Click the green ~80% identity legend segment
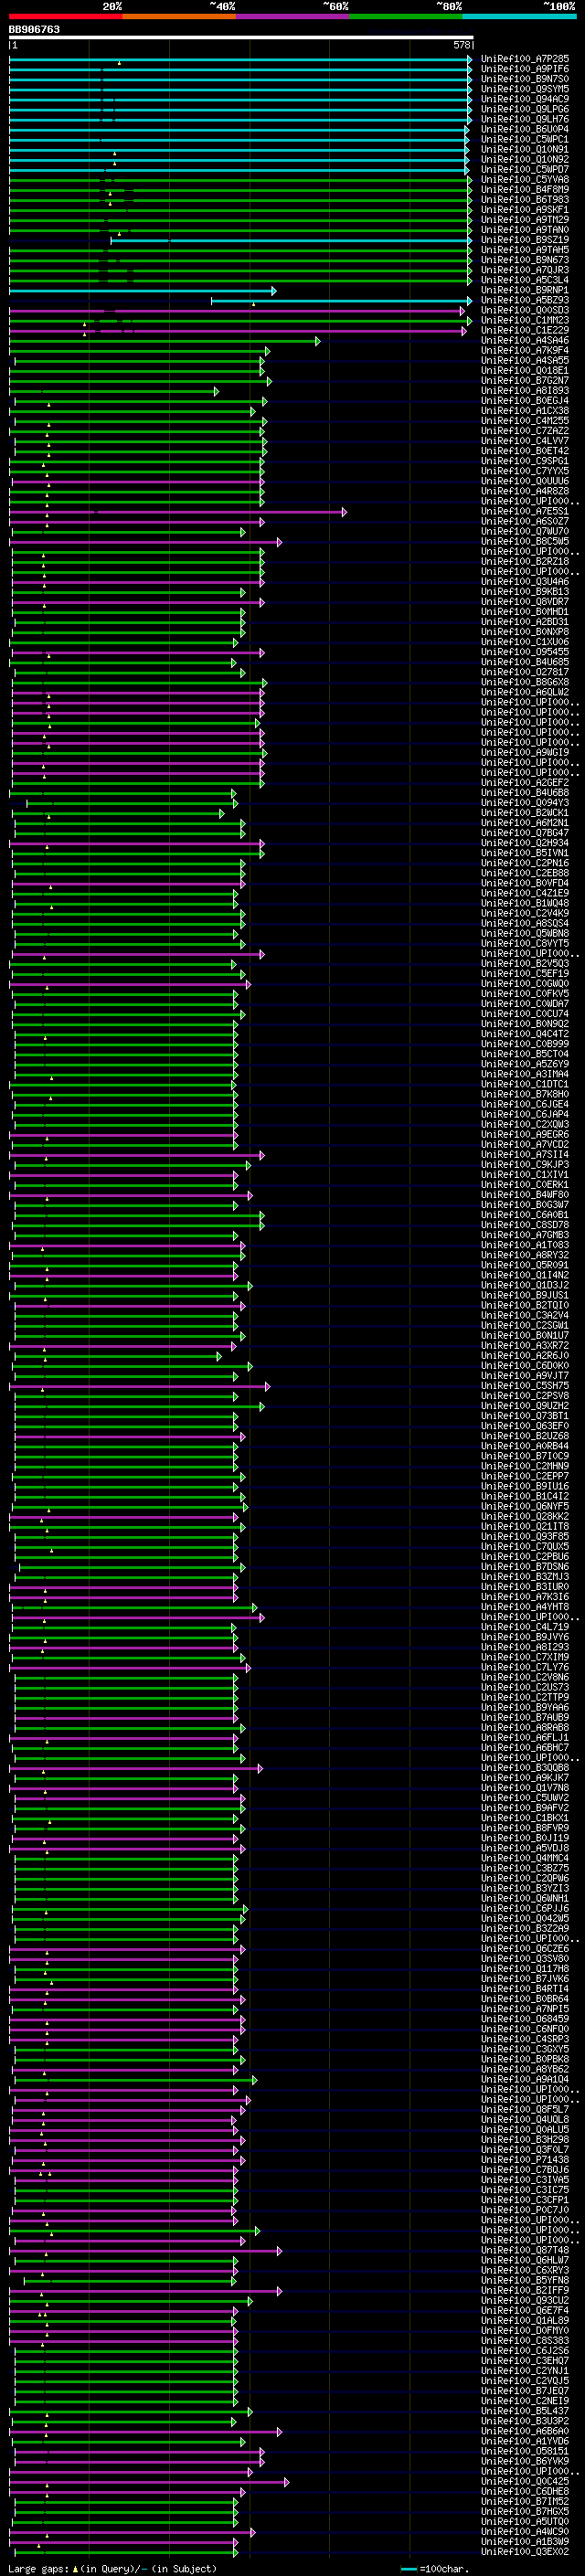Viewport: 585px width, 2576px height. click(x=406, y=16)
